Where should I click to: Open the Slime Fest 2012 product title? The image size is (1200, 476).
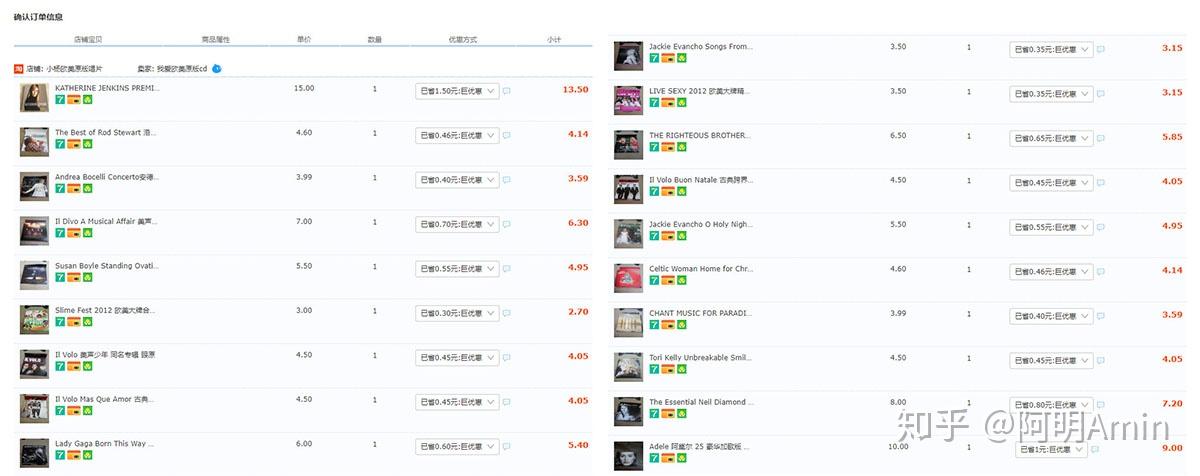point(105,310)
